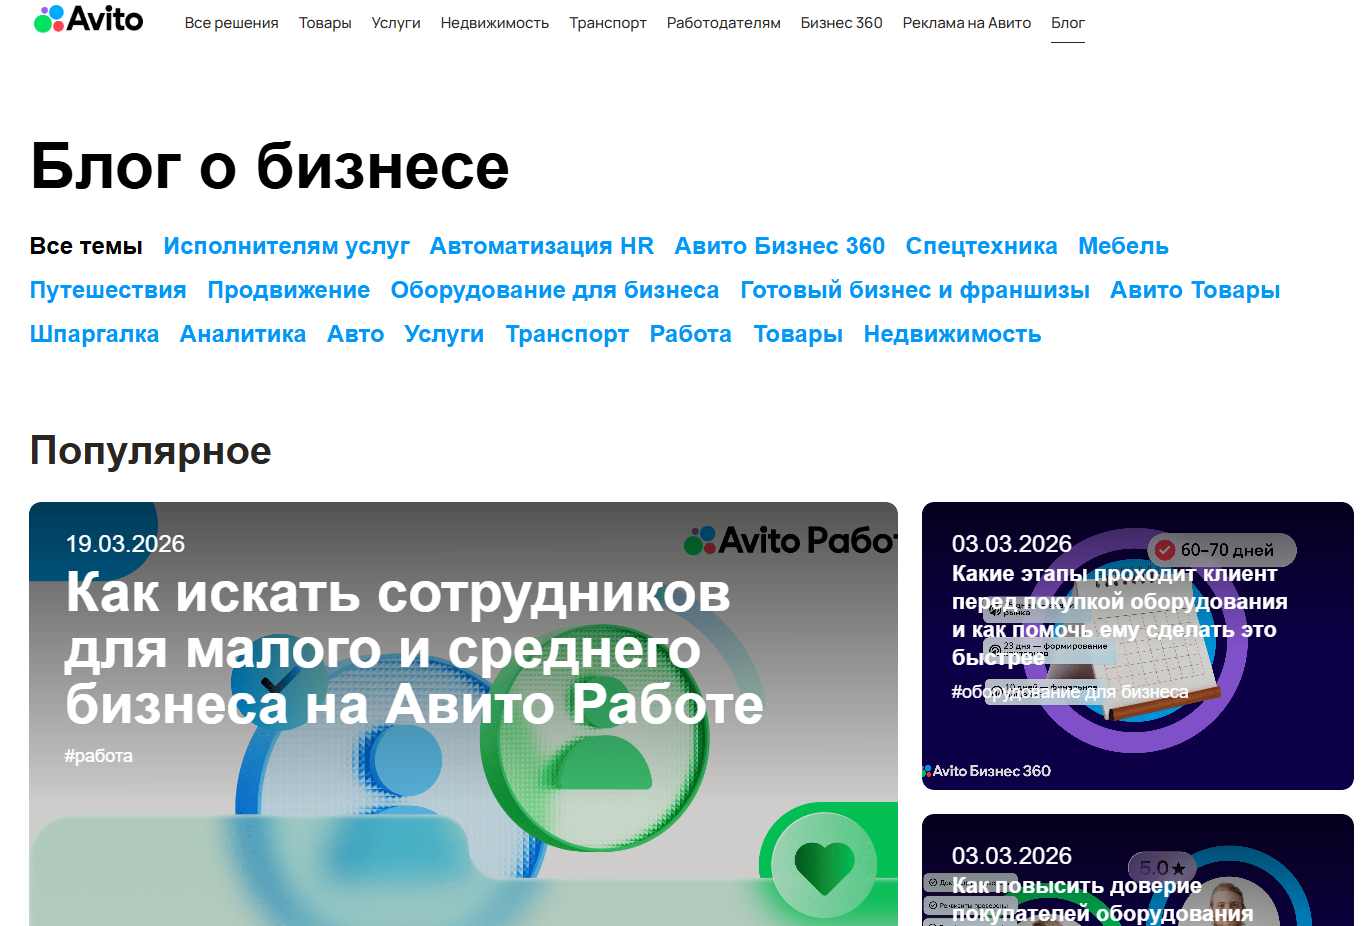
Task: Select the Продвижение topic
Action: (289, 290)
